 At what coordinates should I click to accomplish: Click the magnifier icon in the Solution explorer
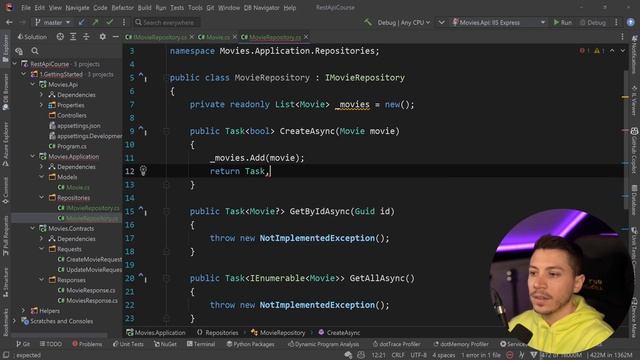pos(35,51)
